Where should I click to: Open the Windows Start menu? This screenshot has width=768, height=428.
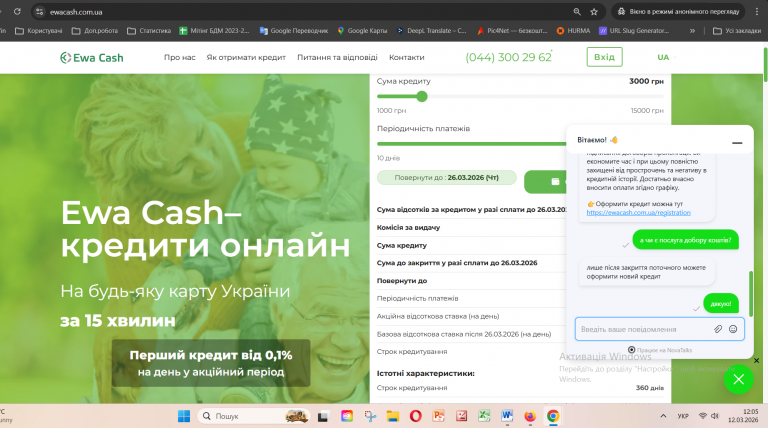point(184,416)
